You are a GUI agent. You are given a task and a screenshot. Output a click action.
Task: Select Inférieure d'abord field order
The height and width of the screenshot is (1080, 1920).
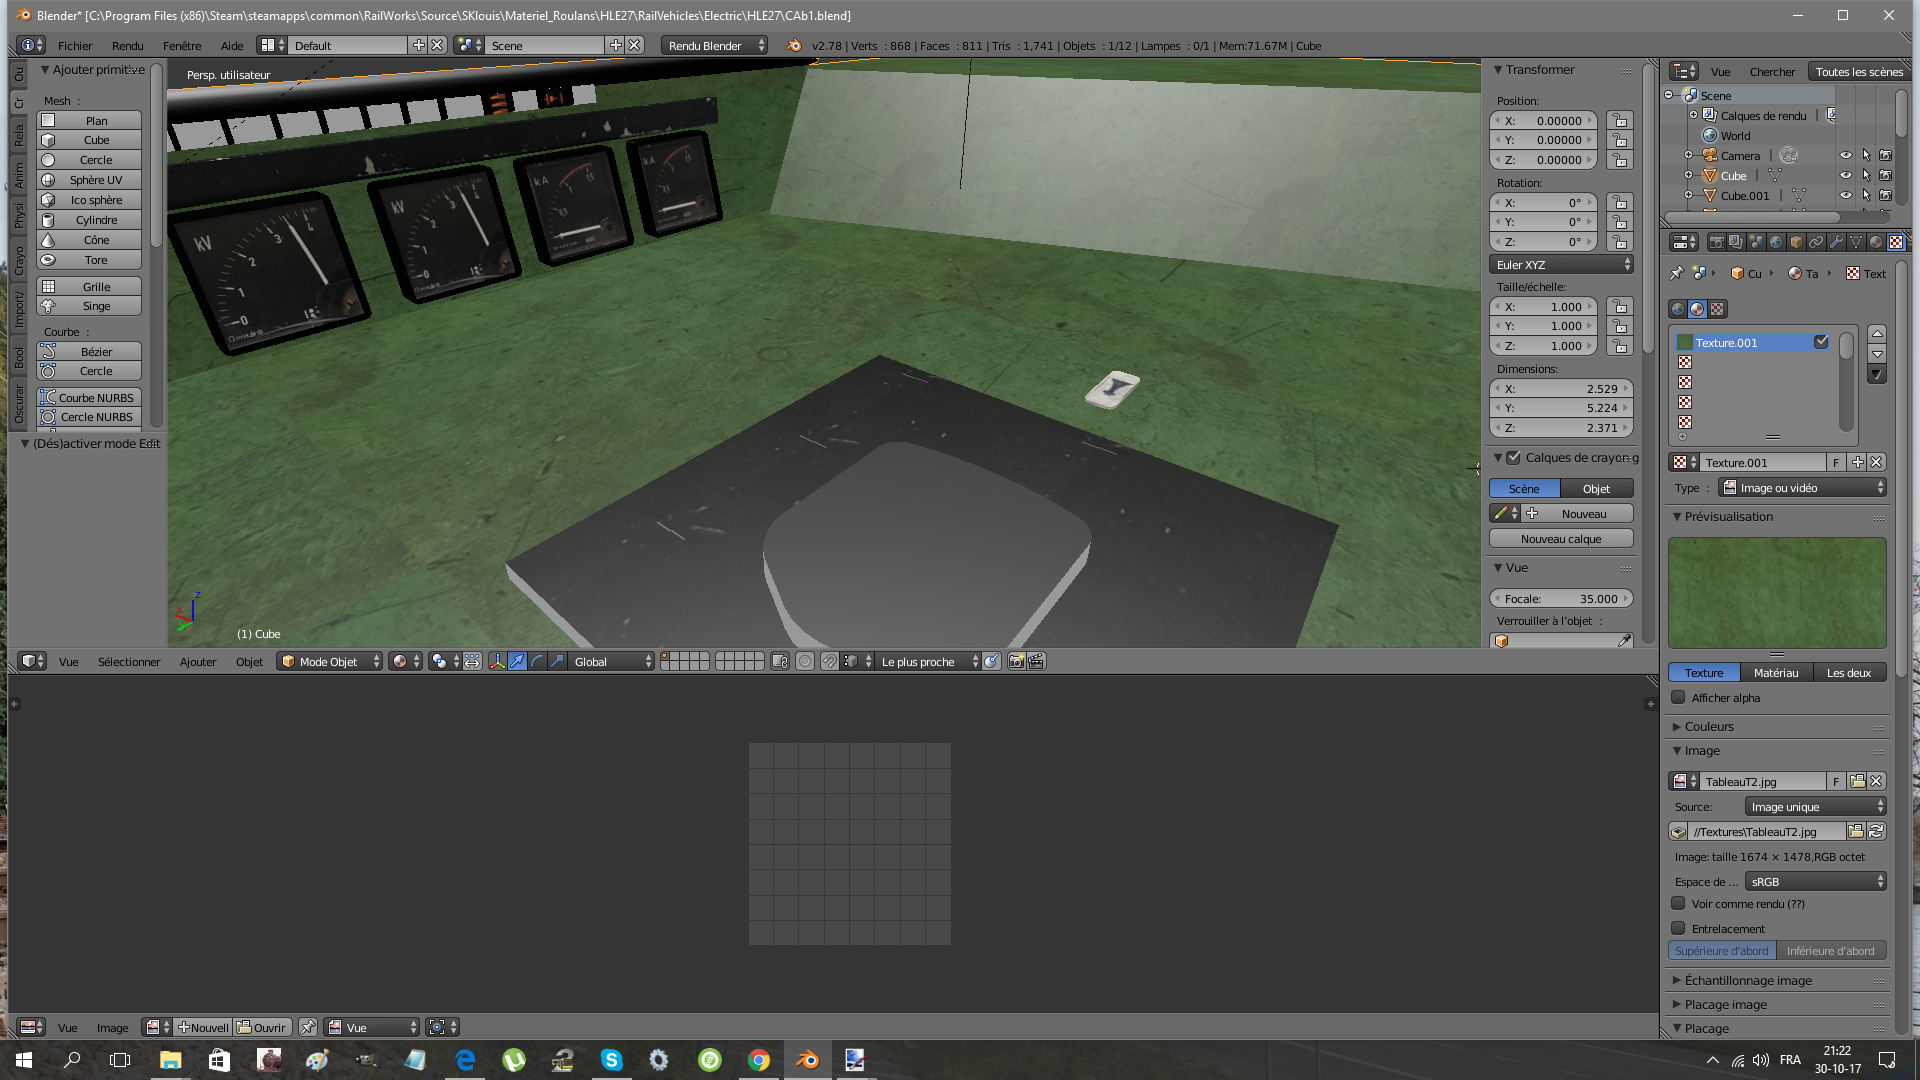(x=1831, y=950)
